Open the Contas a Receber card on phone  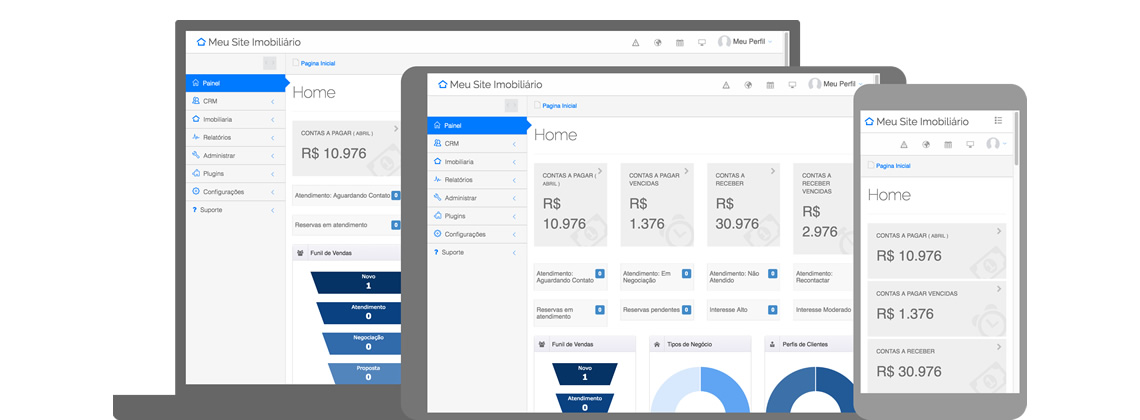(x=936, y=364)
